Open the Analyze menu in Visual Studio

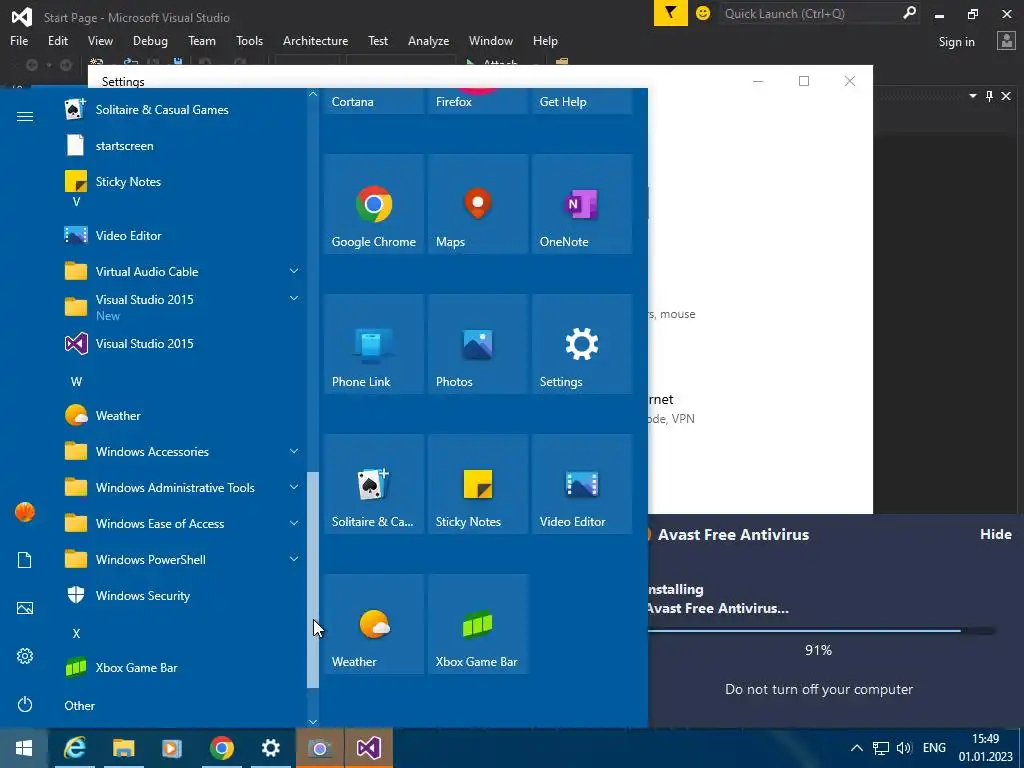[428, 40]
